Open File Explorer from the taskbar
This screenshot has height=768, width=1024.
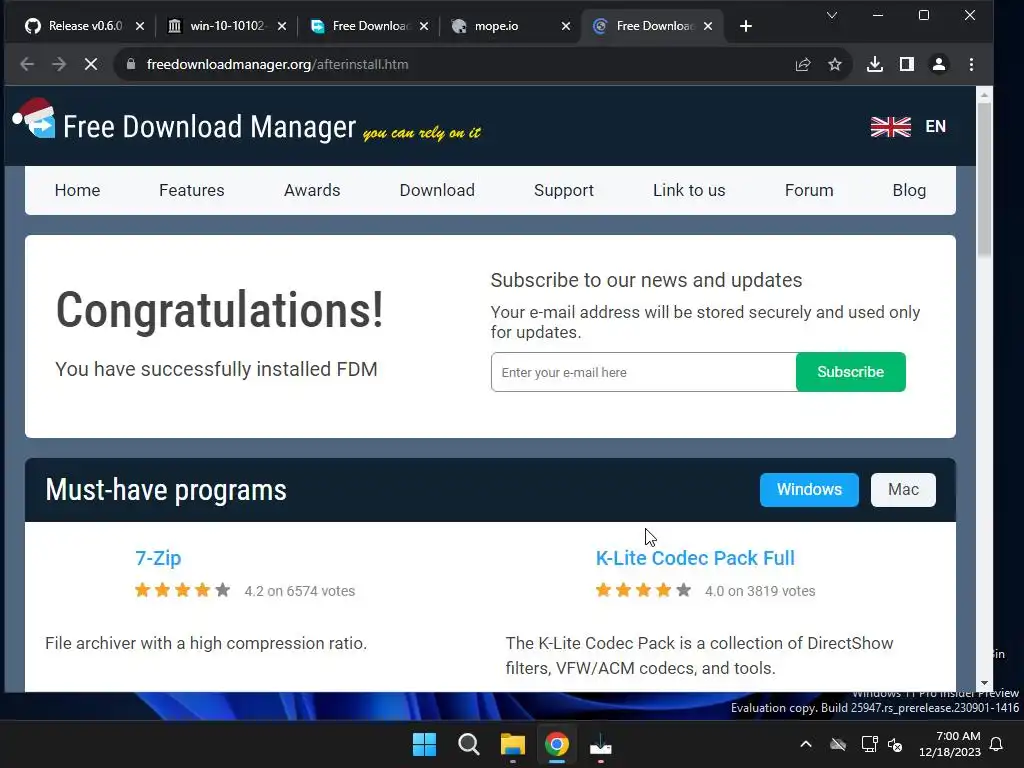(513, 744)
